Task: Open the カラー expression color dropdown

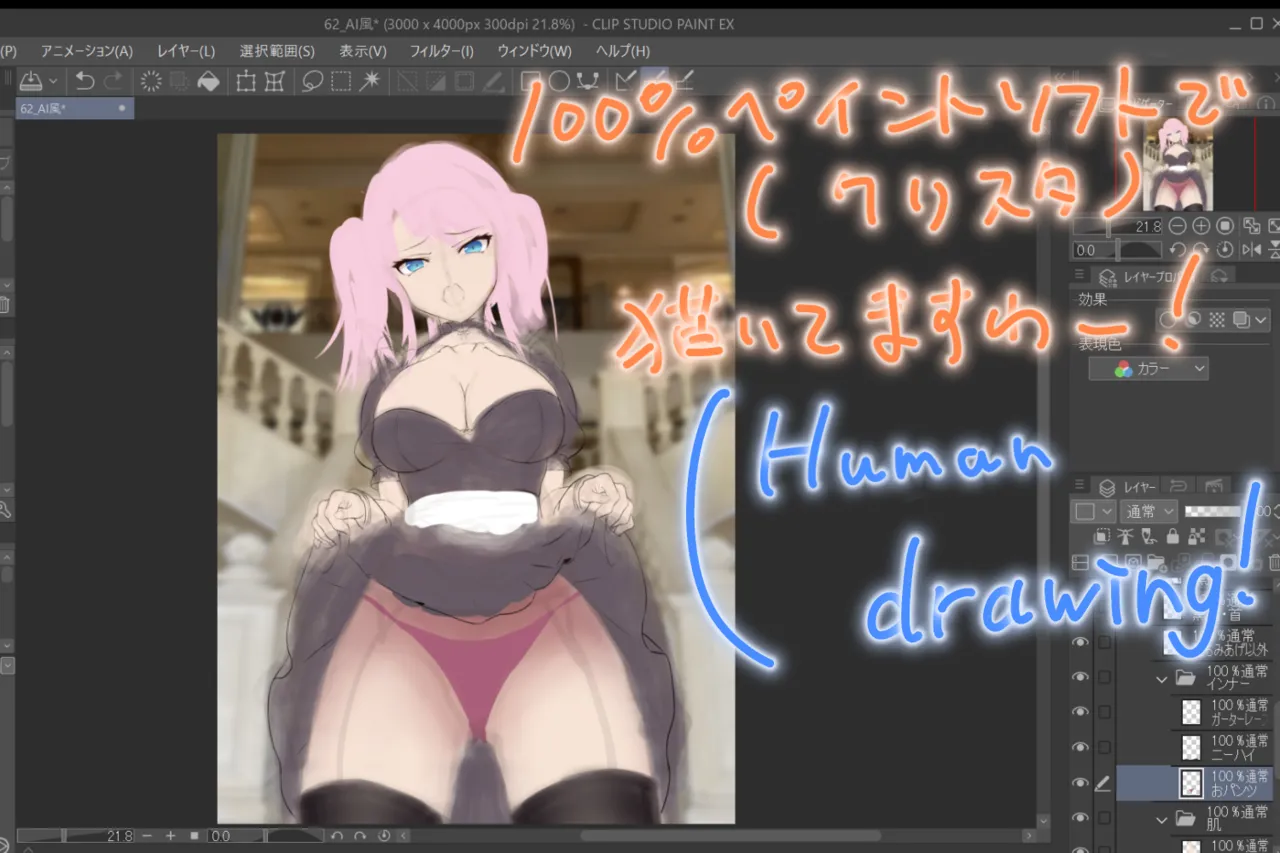Action: pyautogui.click(x=1148, y=368)
